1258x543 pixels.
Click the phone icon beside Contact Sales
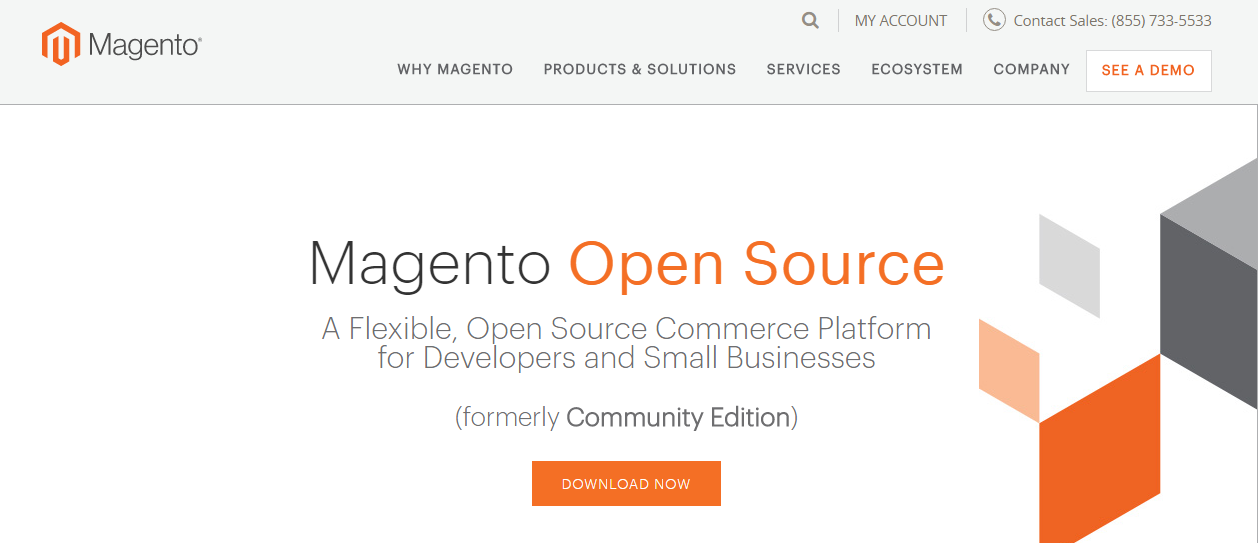pos(994,20)
